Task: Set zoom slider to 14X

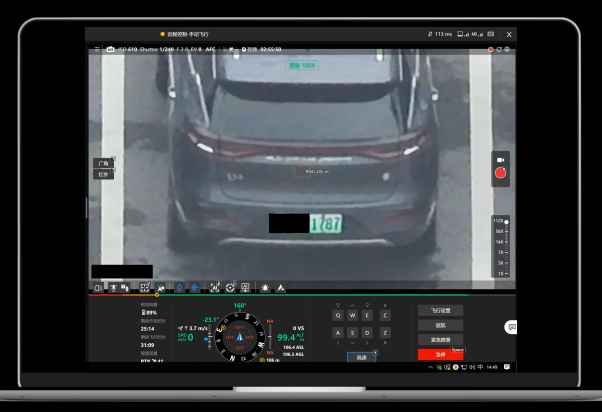Action: (500, 242)
